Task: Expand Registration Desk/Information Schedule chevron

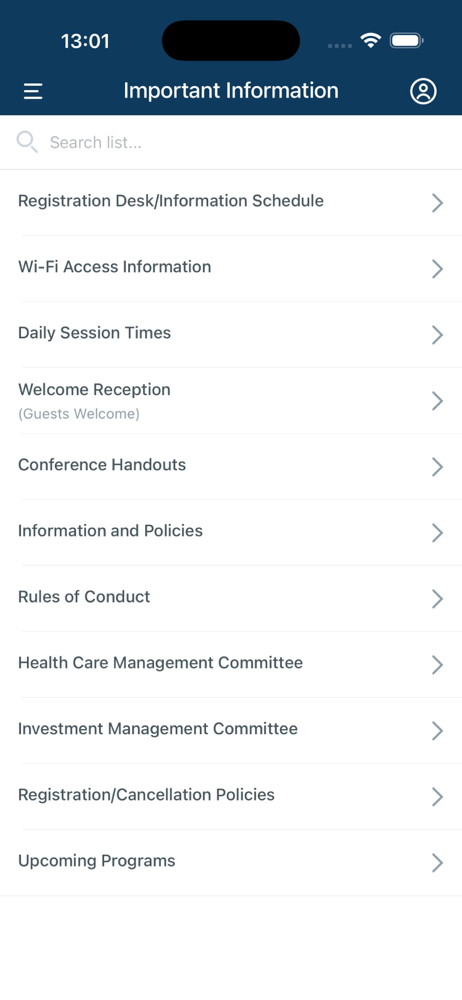Action: click(x=437, y=203)
